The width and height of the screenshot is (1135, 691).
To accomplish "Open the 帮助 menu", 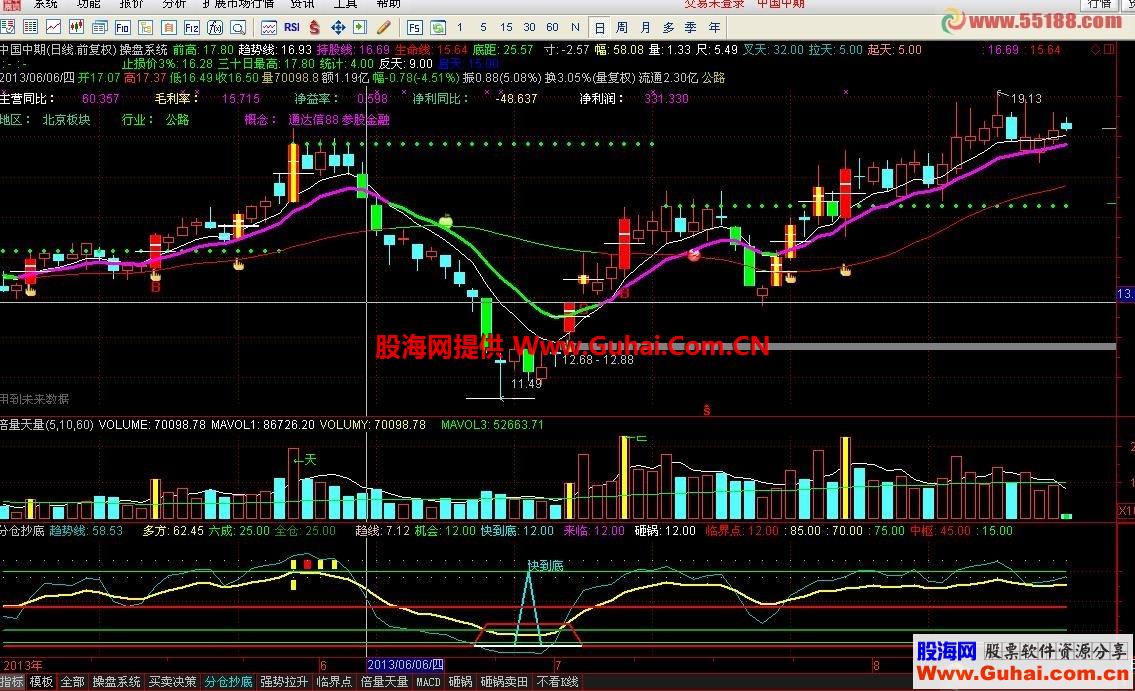I will (388, 4).
